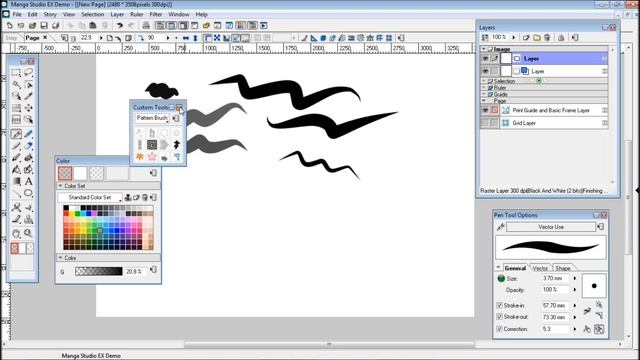Open the Size value arrow
Screen dimensions: 640x360
[x=575, y=278]
